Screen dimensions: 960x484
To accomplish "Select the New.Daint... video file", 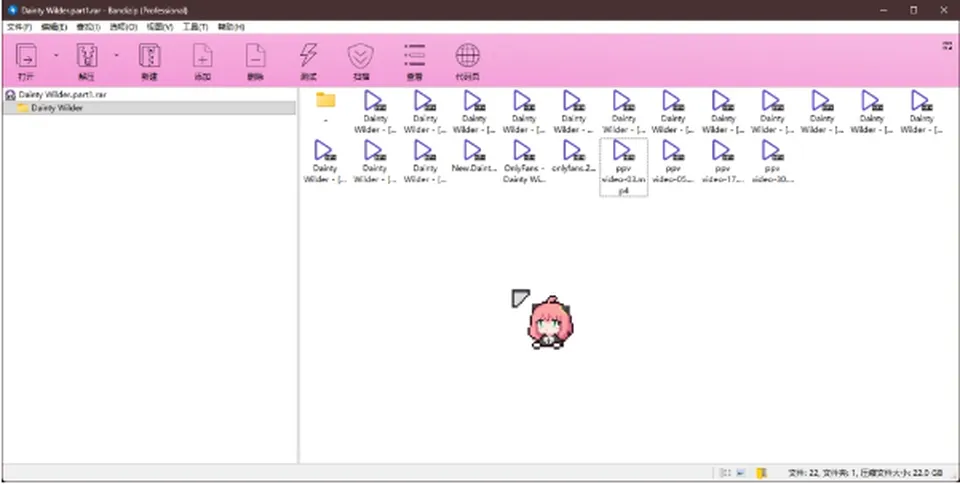I will click(474, 156).
